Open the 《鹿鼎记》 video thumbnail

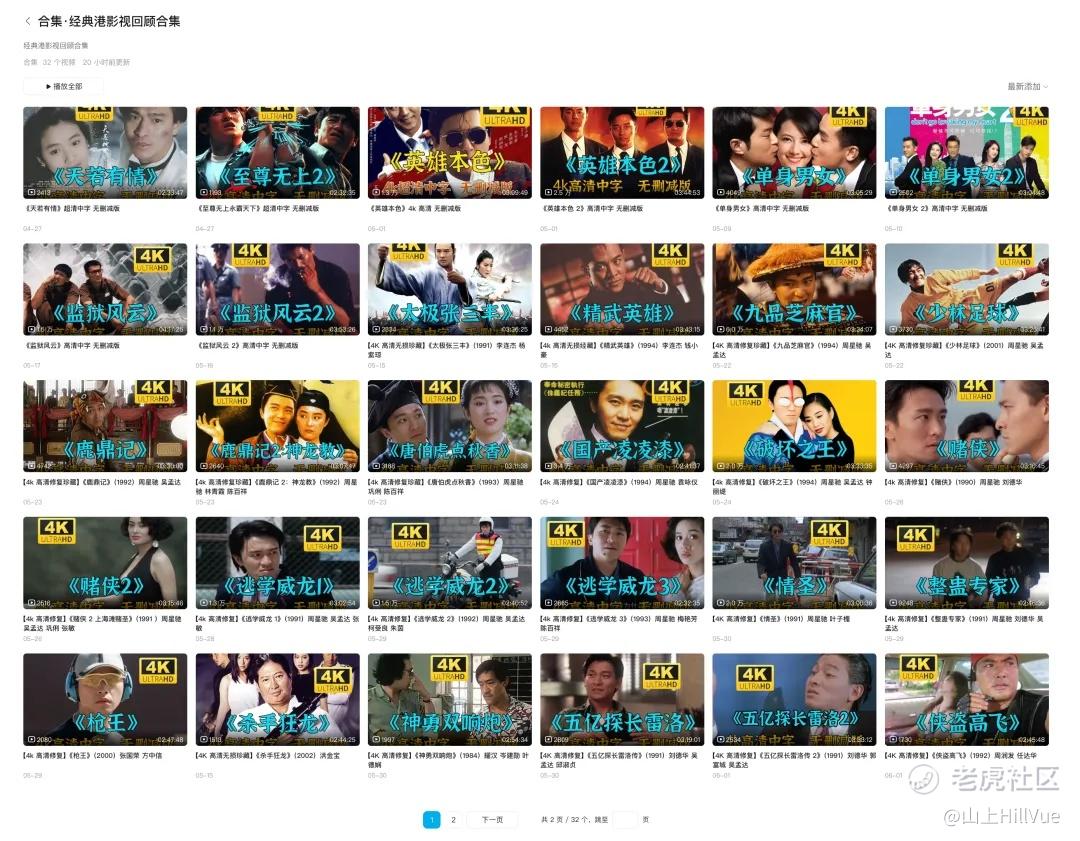(x=105, y=426)
